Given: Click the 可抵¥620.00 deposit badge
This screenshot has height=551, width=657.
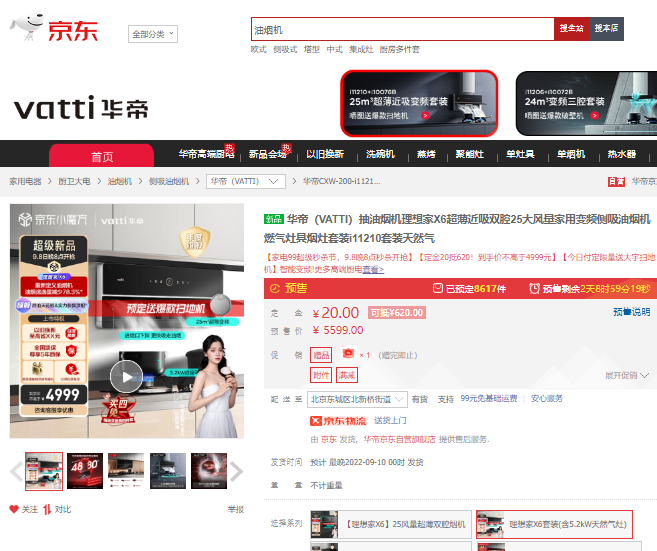Looking at the screenshot, I should pyautogui.click(x=397, y=313).
